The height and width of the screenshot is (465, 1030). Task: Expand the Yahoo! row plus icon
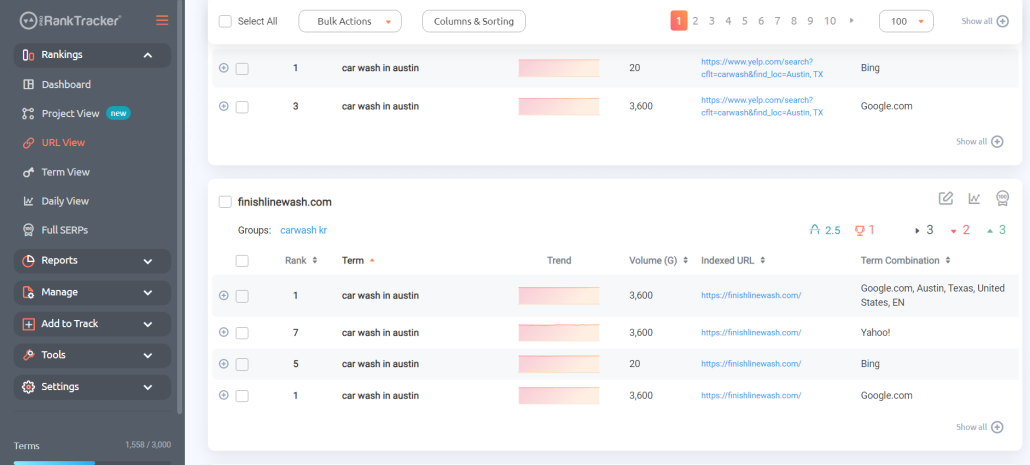pyautogui.click(x=223, y=332)
